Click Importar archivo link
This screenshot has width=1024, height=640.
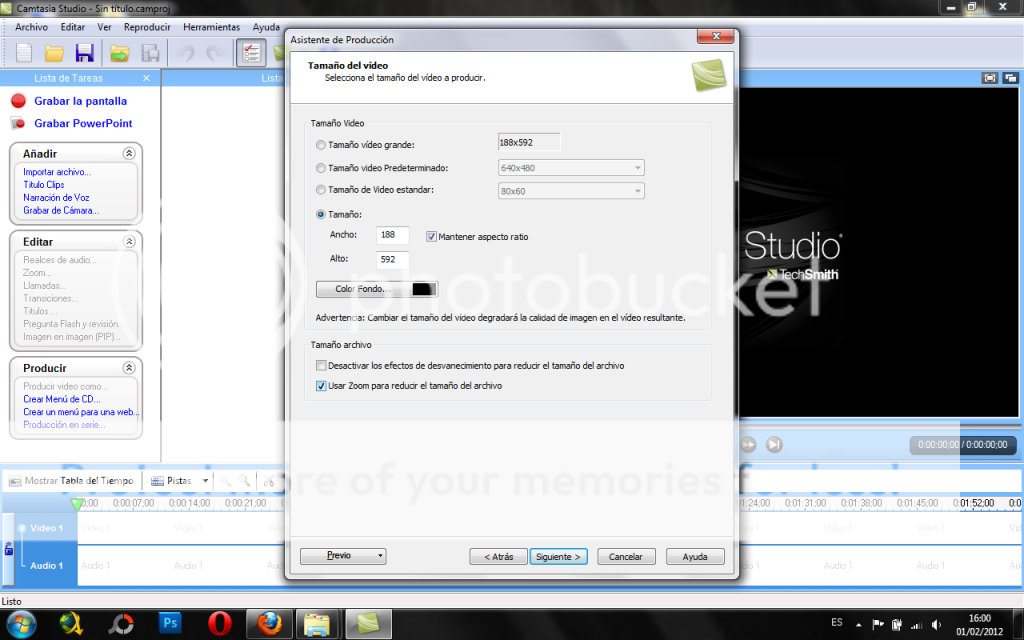click(57, 172)
